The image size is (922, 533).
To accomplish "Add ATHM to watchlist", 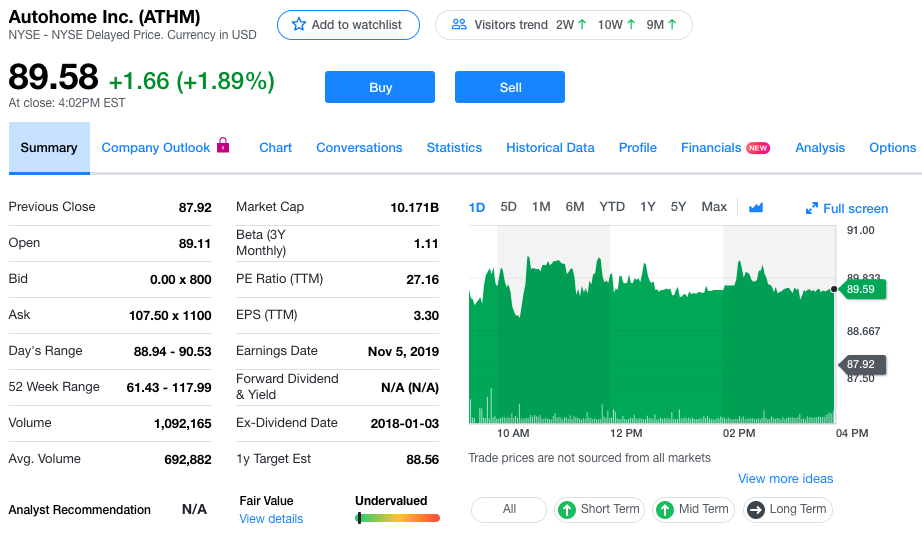I will 348,25.
